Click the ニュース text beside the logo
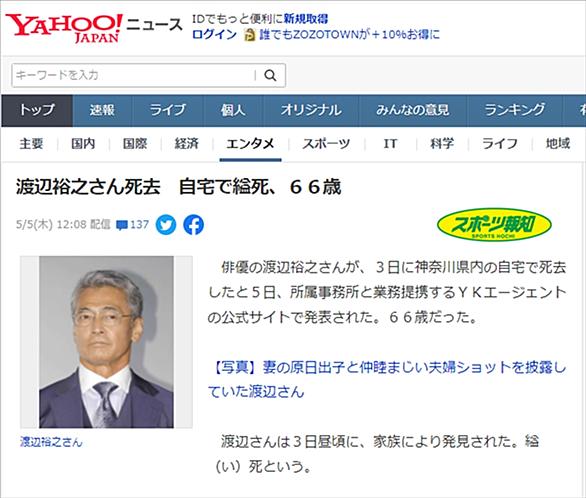Image resolution: width=586 pixels, height=498 pixels. [155, 25]
